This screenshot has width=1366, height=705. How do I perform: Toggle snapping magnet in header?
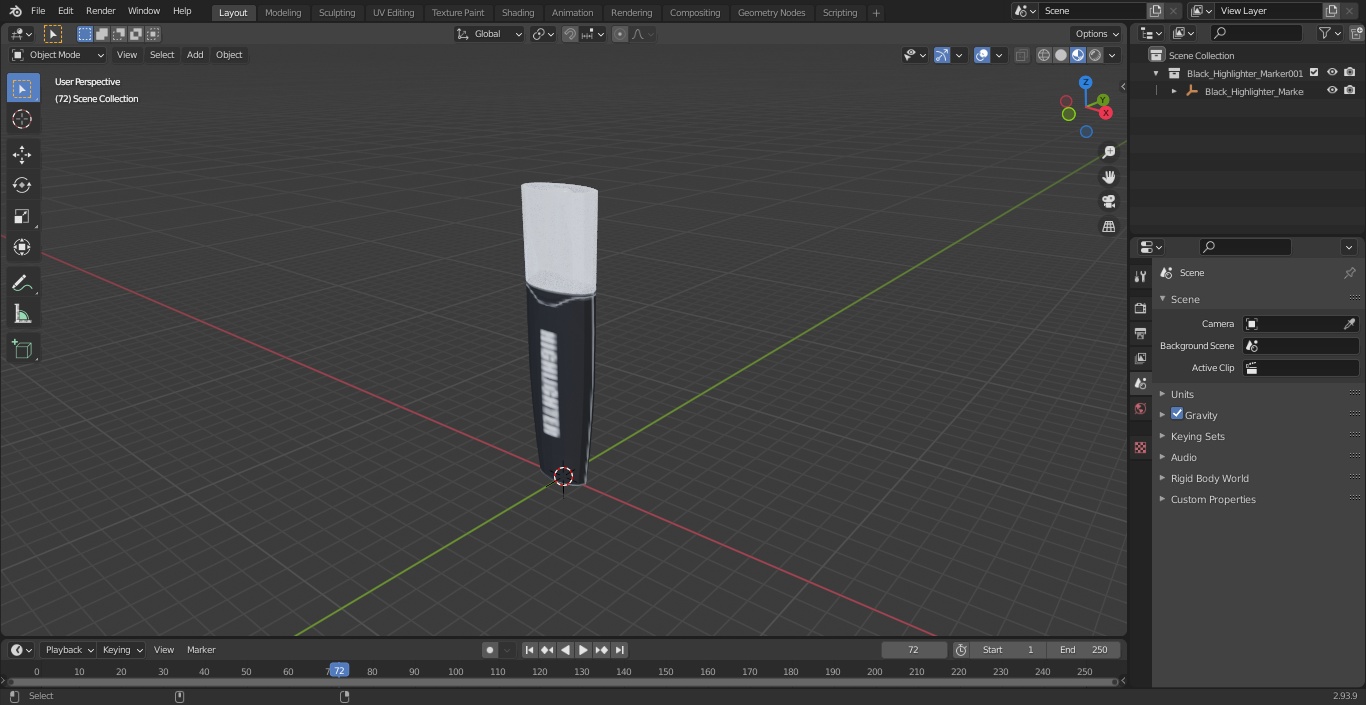570,34
